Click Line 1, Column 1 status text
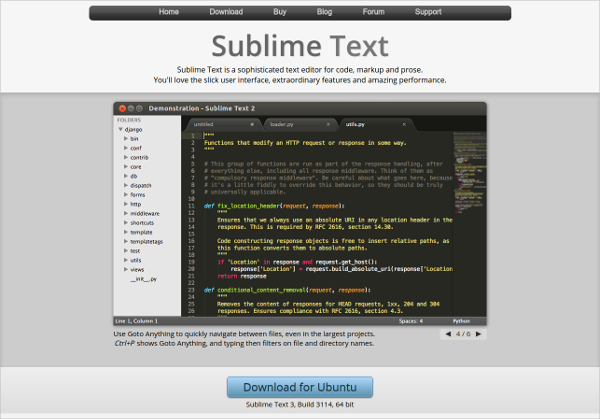The image size is (600, 419). click(x=137, y=321)
